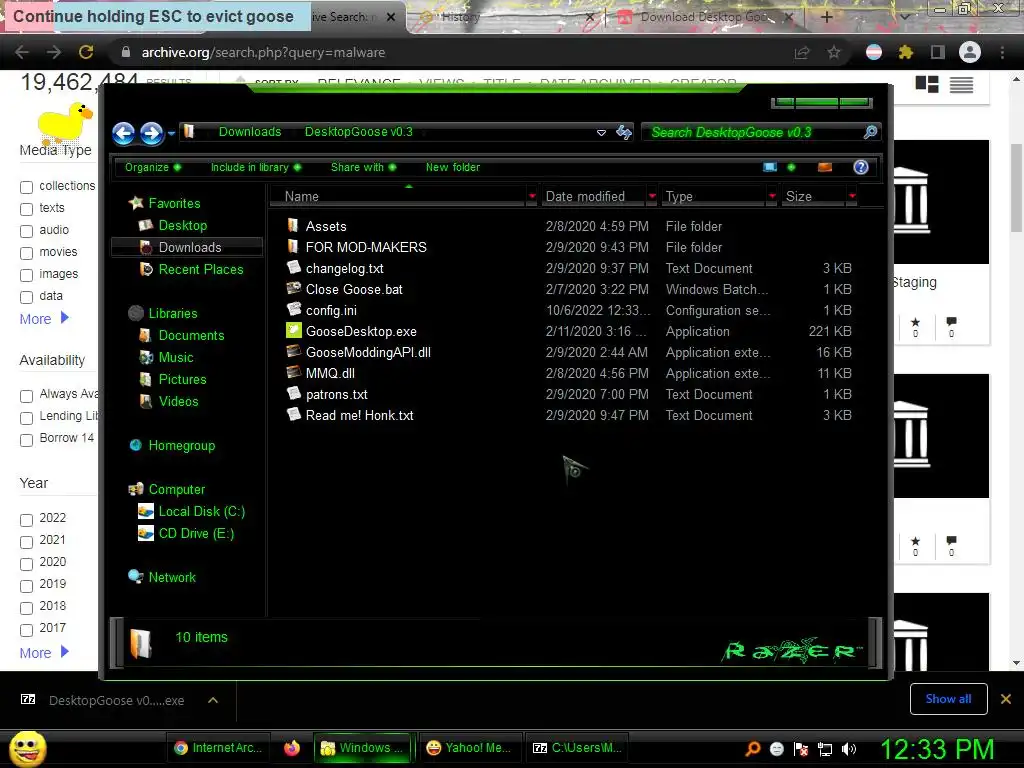Click the smiley Start button
This screenshot has width=1024, height=768.
27,748
